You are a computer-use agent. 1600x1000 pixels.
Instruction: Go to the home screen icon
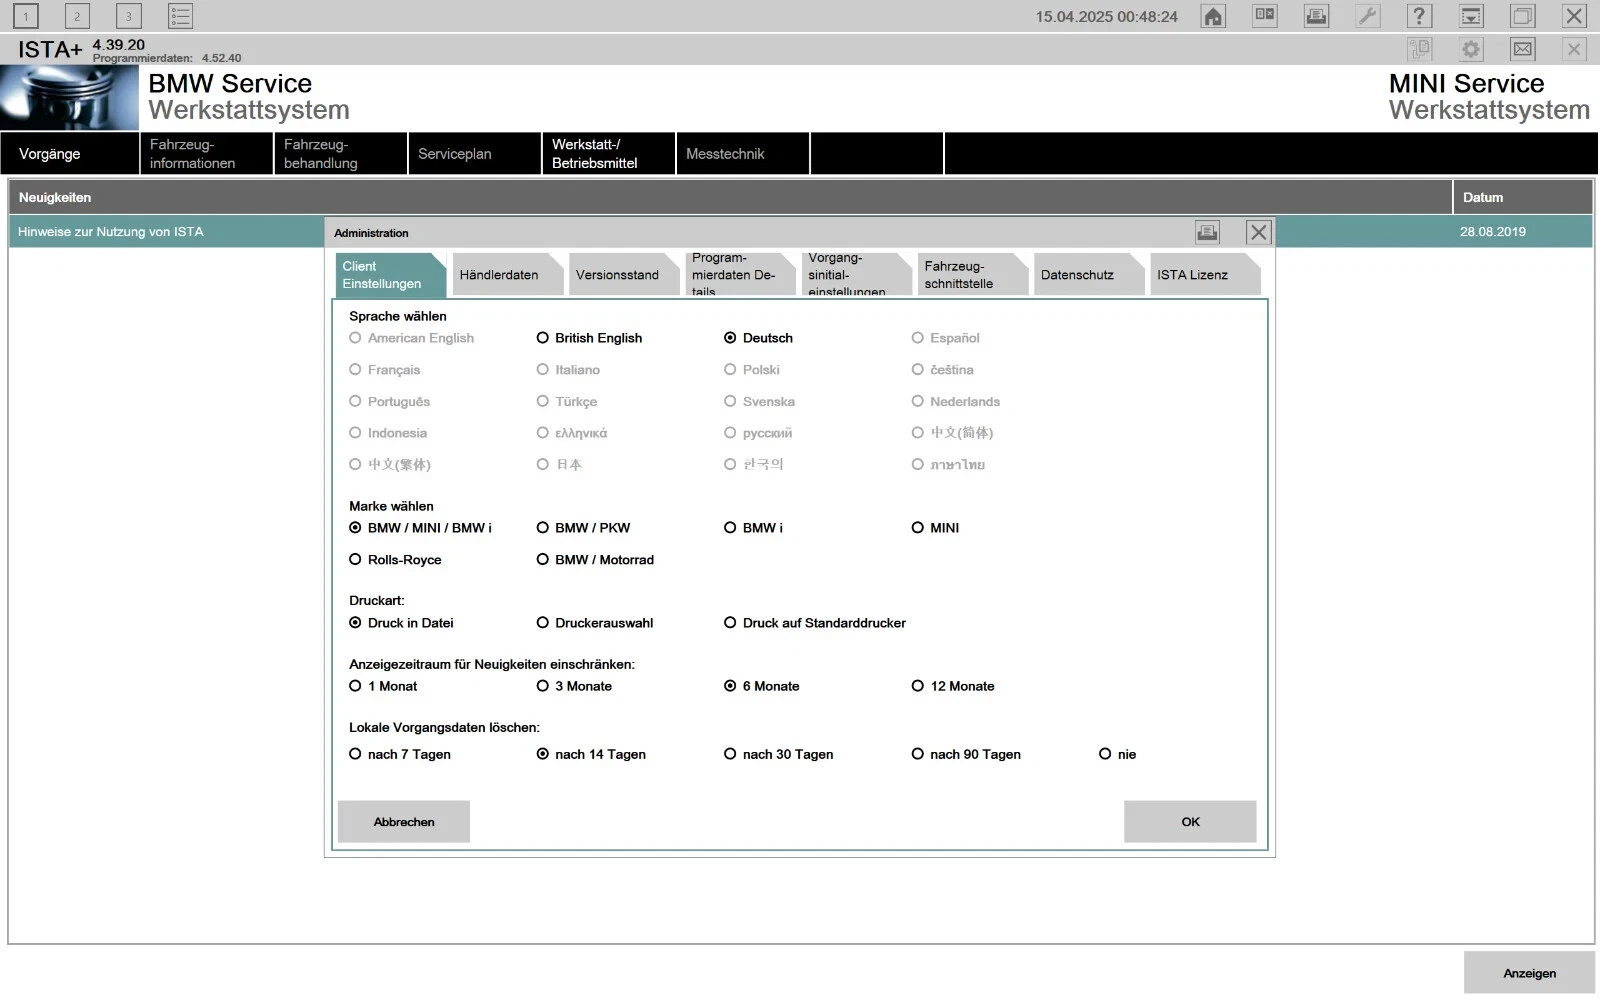(x=1213, y=16)
